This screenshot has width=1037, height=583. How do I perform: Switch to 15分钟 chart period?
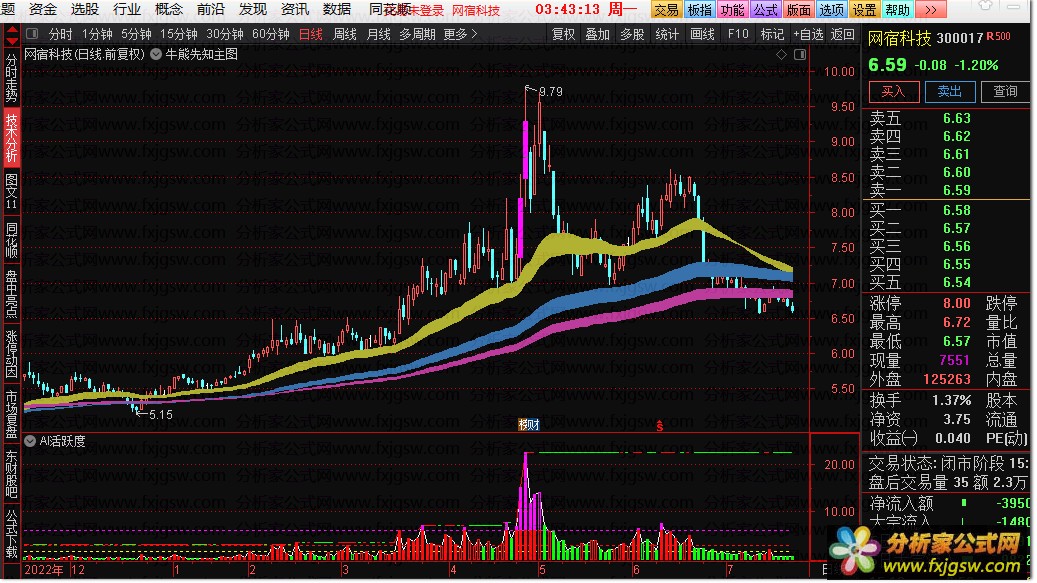pos(179,34)
